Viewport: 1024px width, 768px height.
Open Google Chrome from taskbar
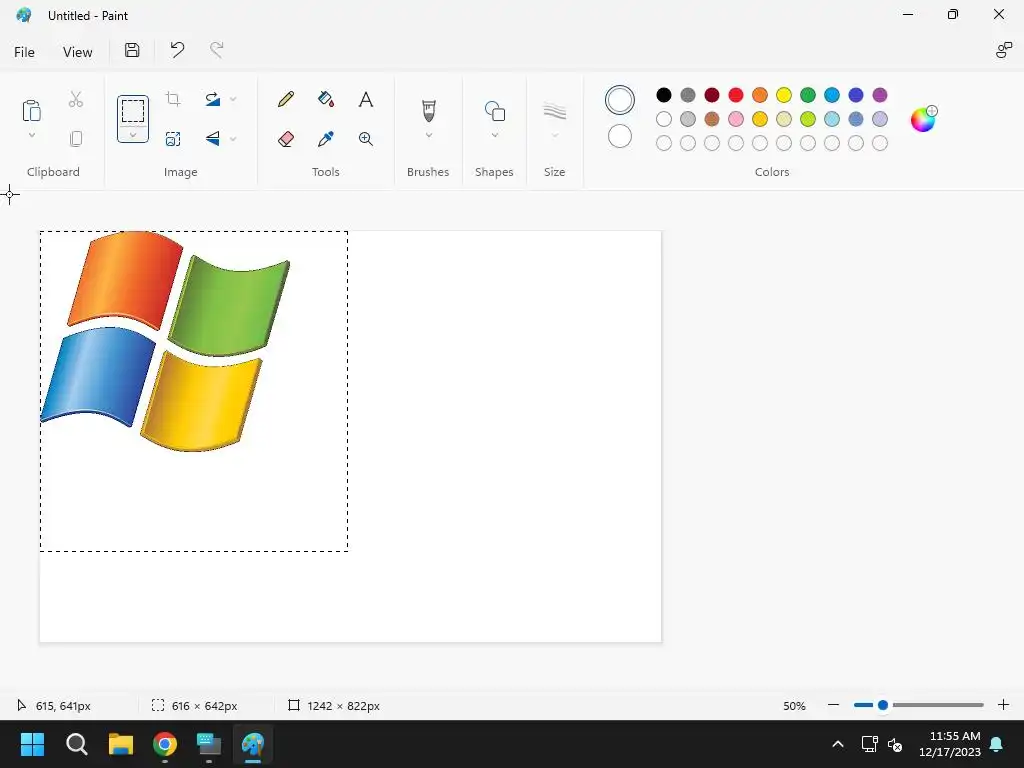165,744
